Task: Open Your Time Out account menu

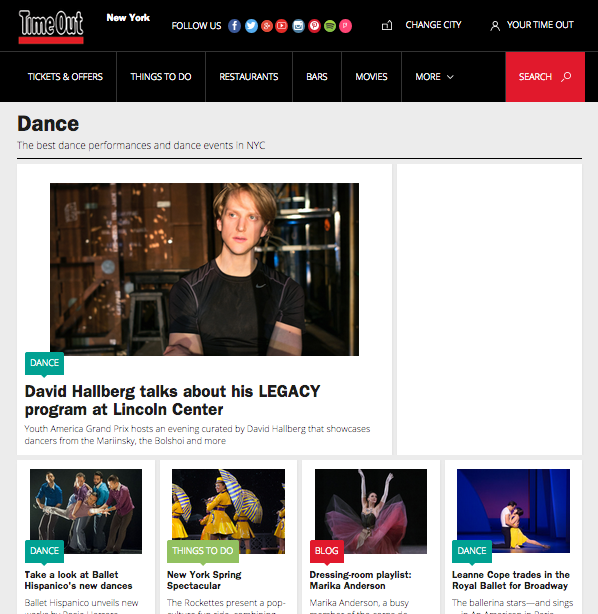Action: click(x=531, y=25)
